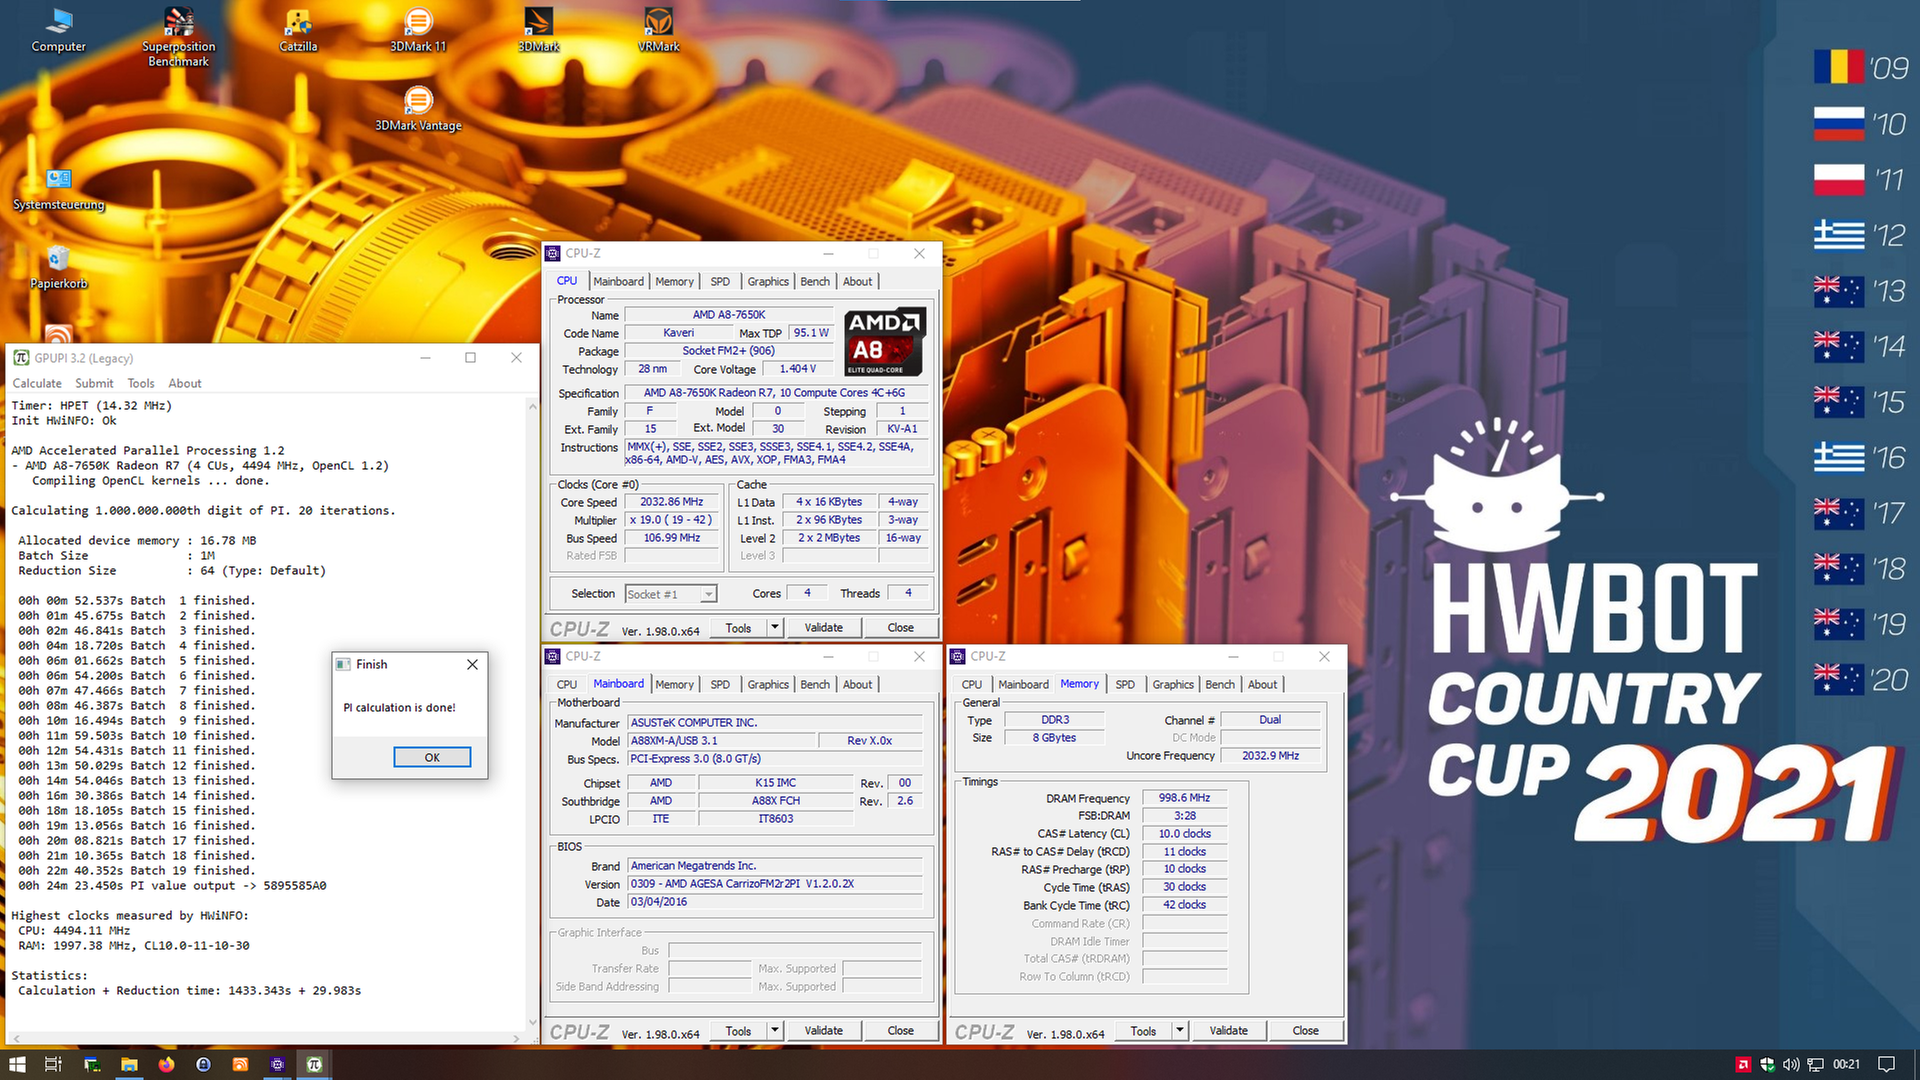1920x1080 pixels.
Task: Switch to Memory tab in top CPU-Z
Action: [674, 281]
